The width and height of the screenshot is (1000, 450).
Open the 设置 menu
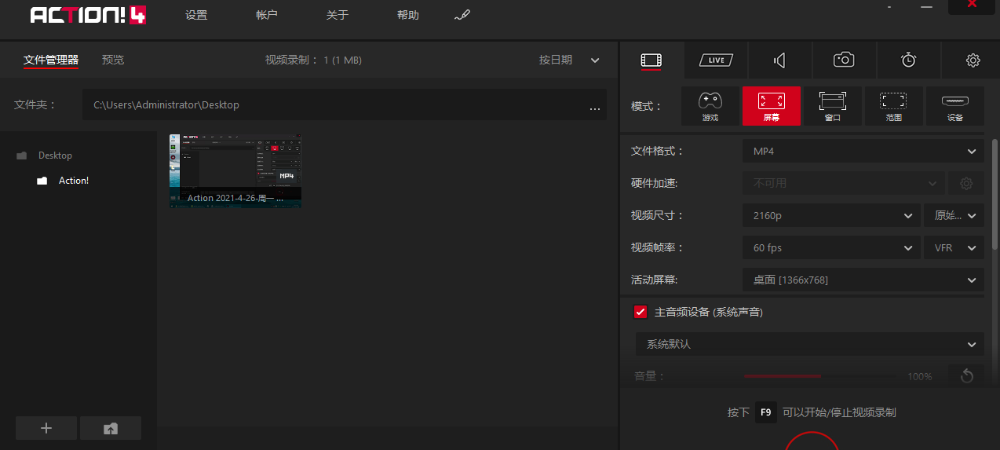(x=196, y=15)
